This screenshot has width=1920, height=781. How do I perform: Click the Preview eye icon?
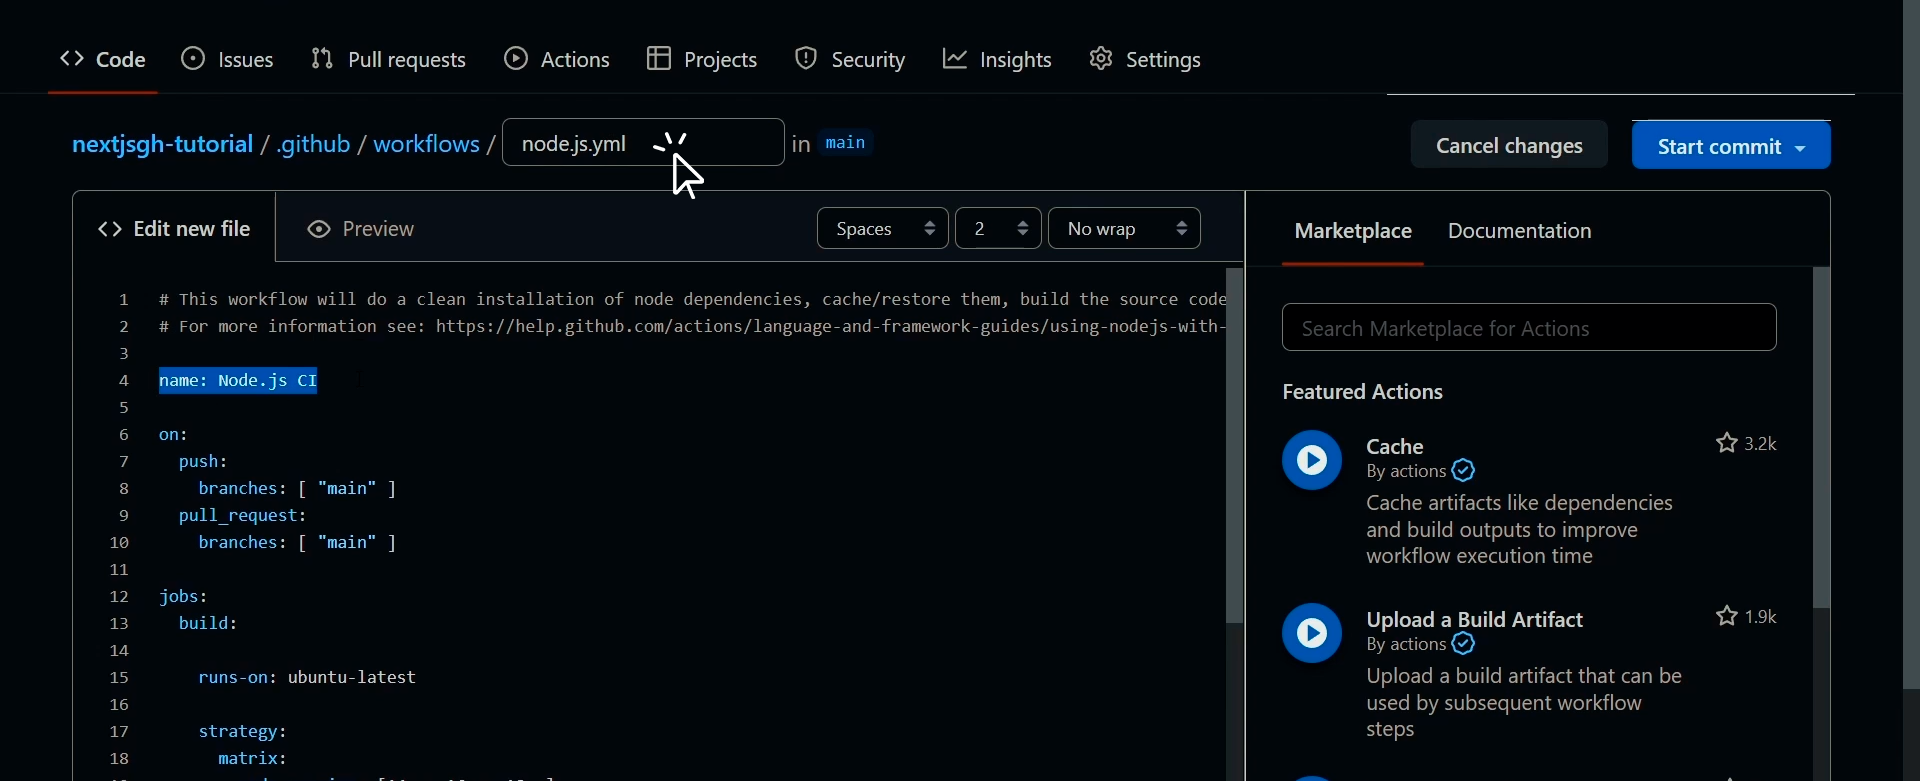pyautogui.click(x=318, y=229)
